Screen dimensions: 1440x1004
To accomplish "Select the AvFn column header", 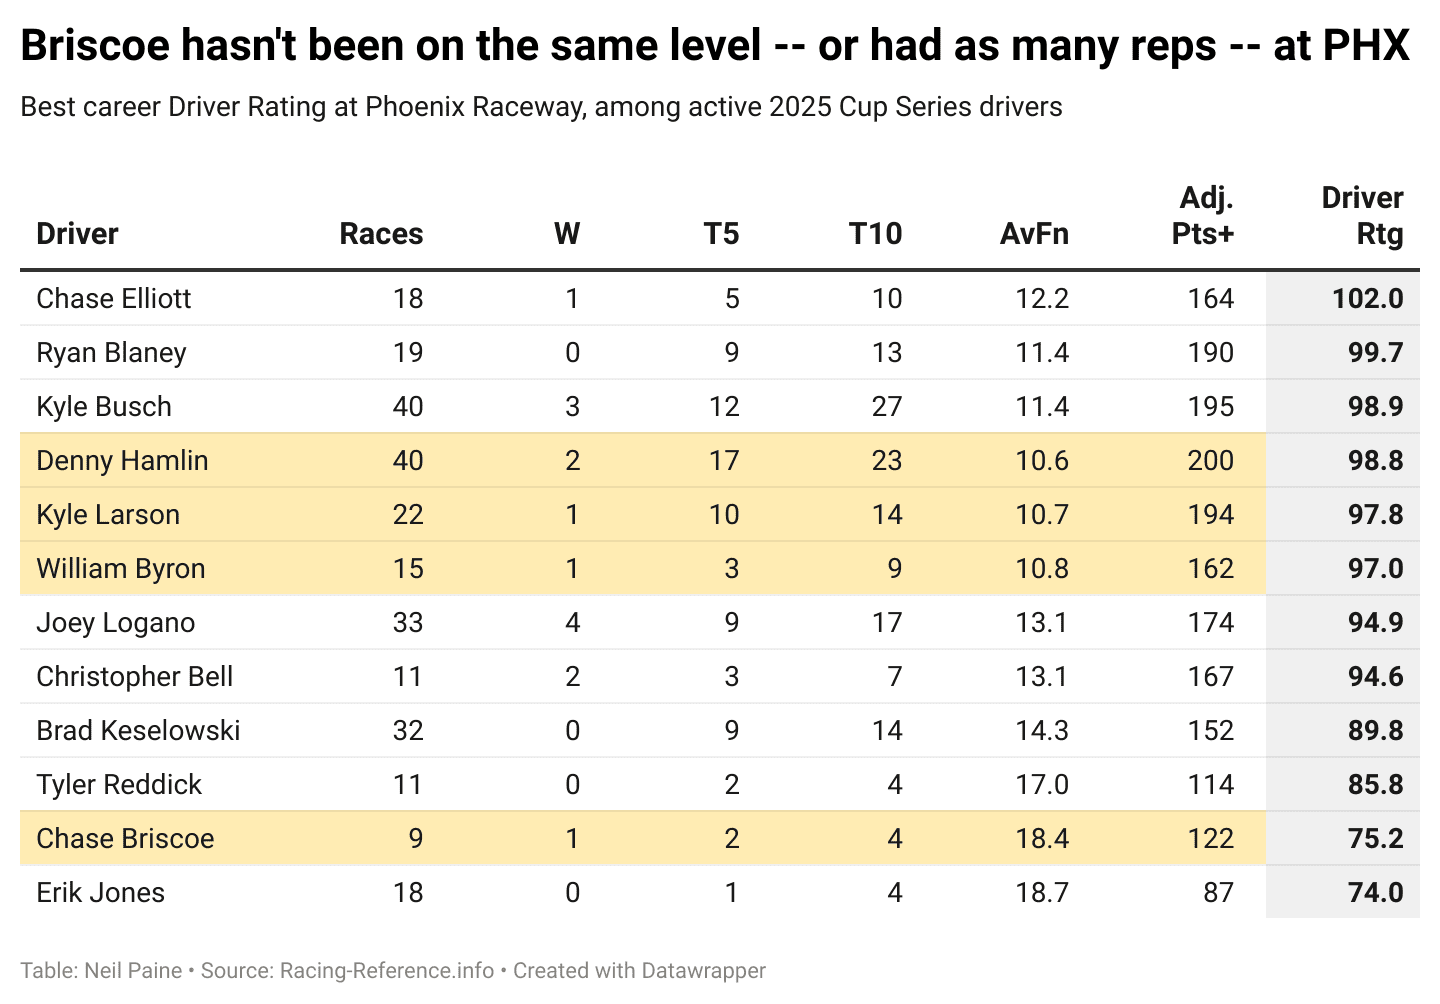I will (1034, 234).
